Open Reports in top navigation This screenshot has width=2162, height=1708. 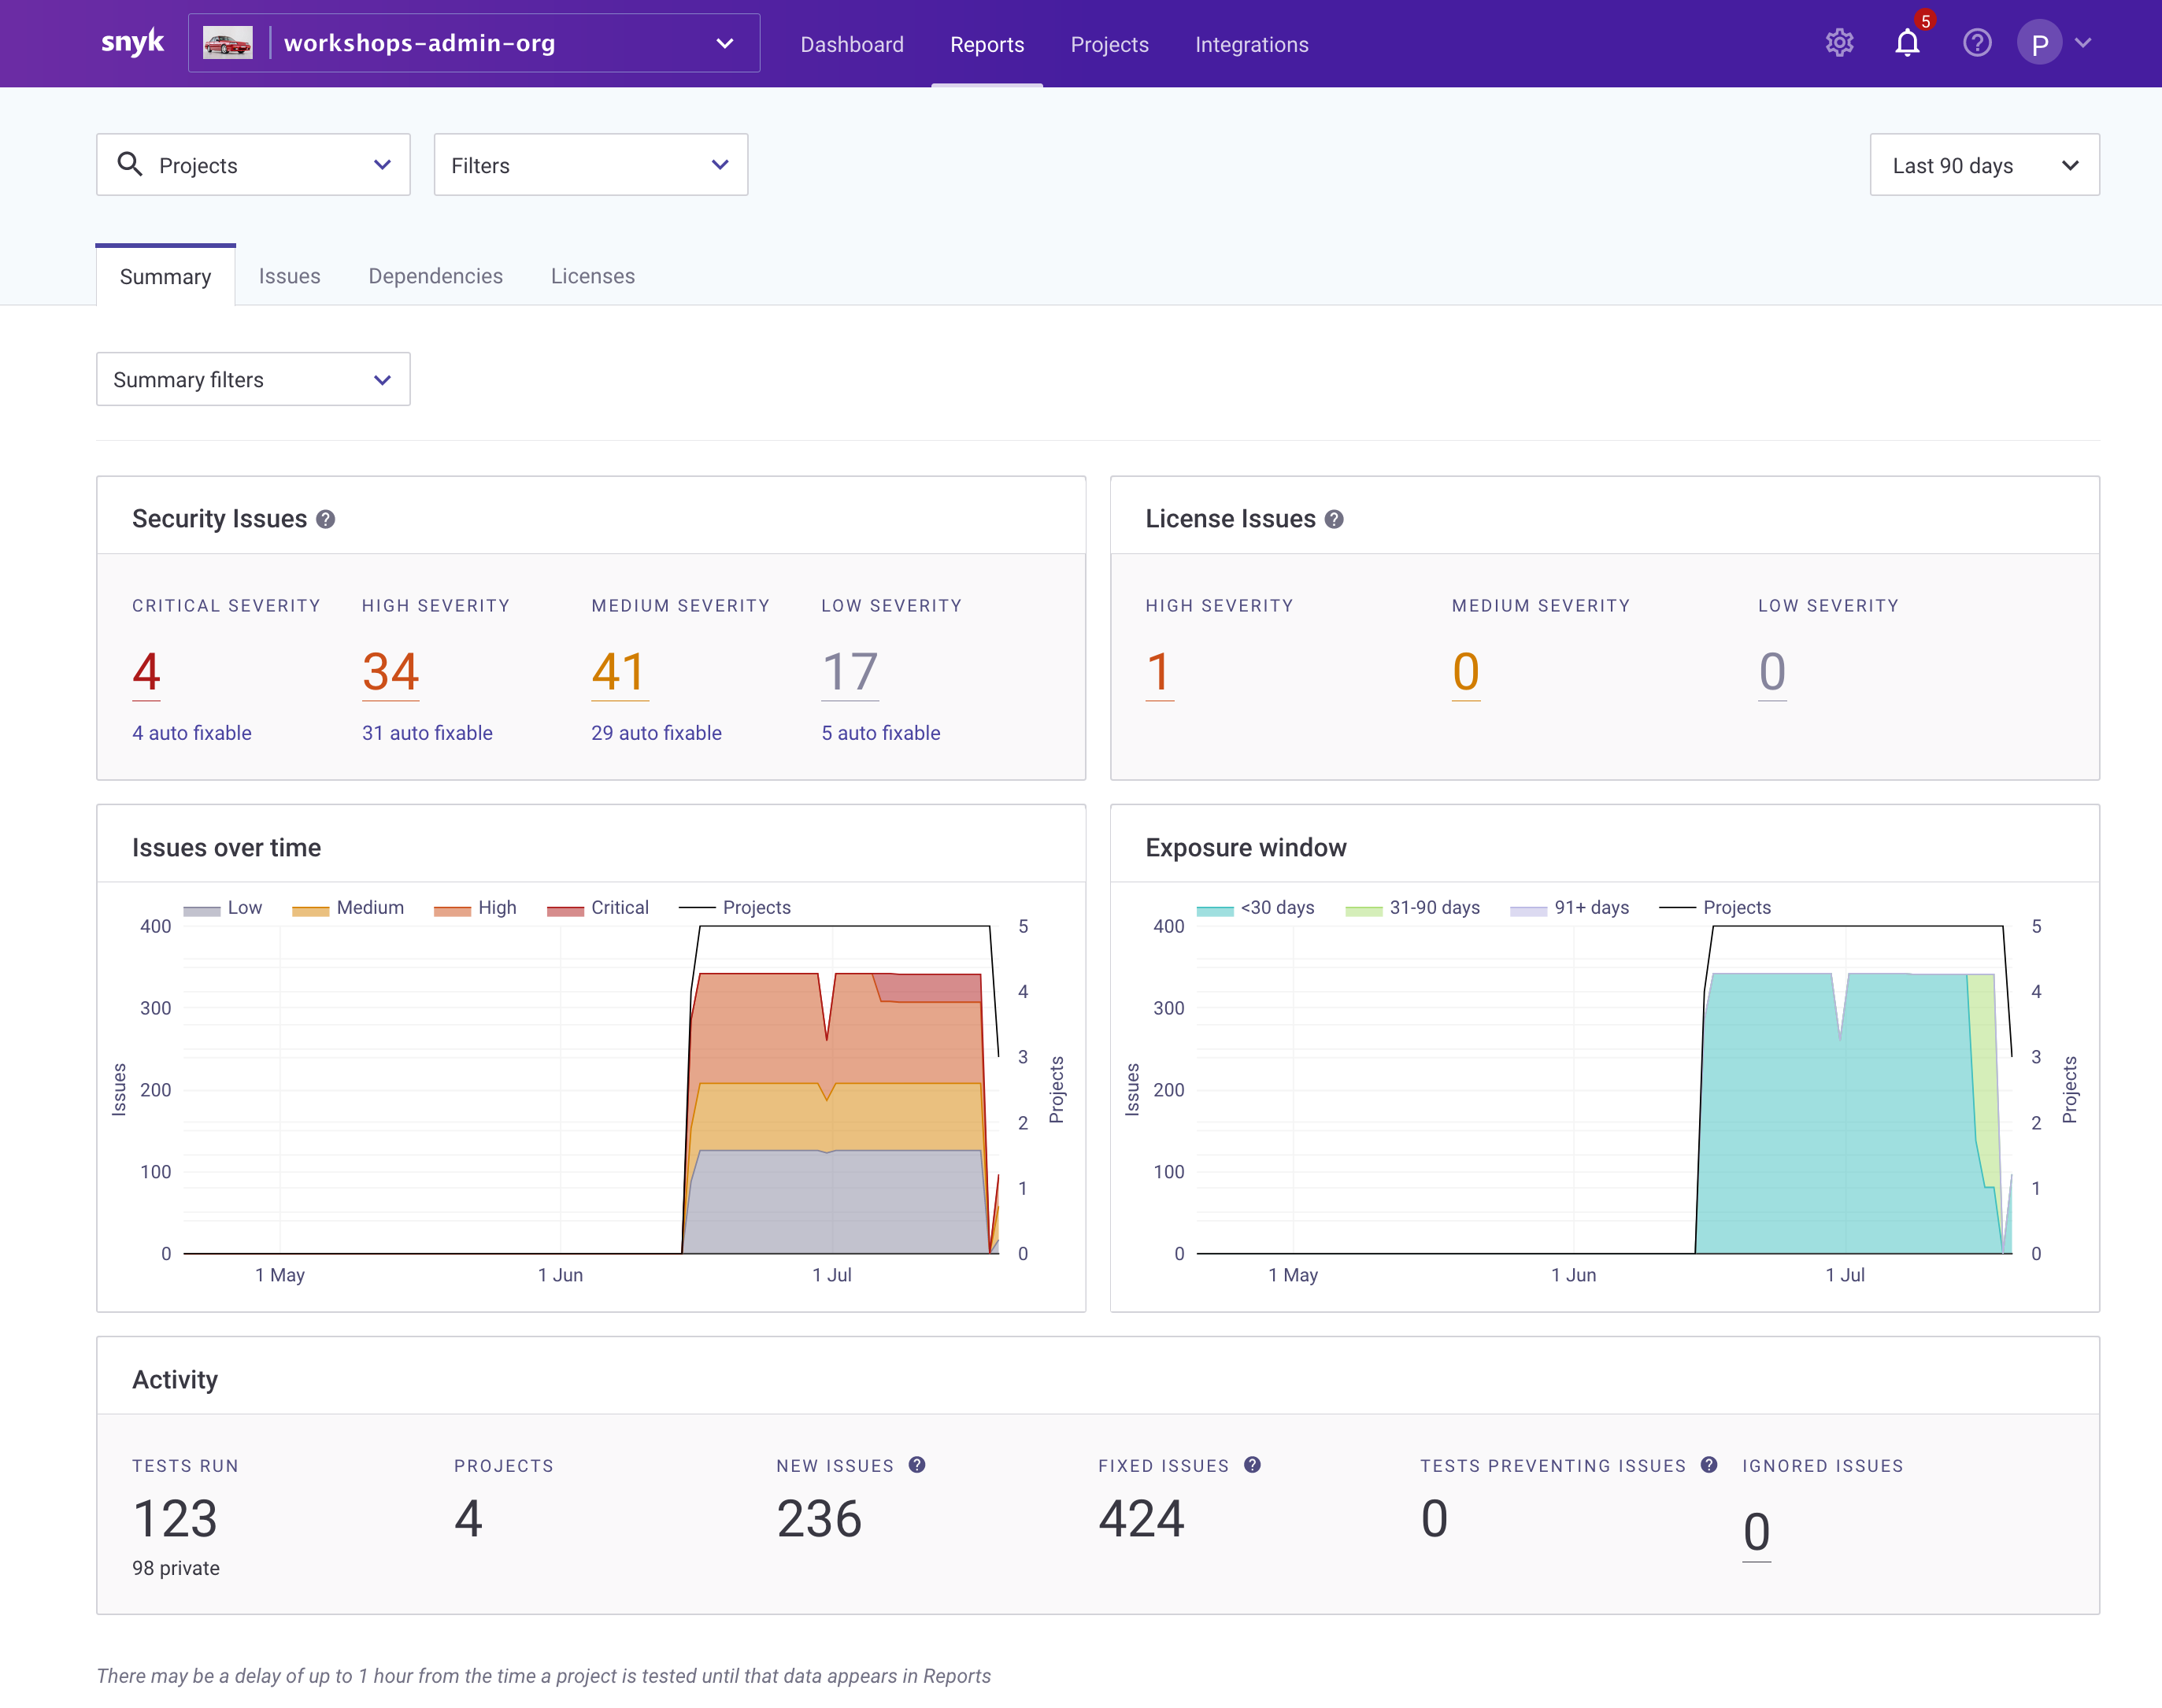click(x=987, y=44)
